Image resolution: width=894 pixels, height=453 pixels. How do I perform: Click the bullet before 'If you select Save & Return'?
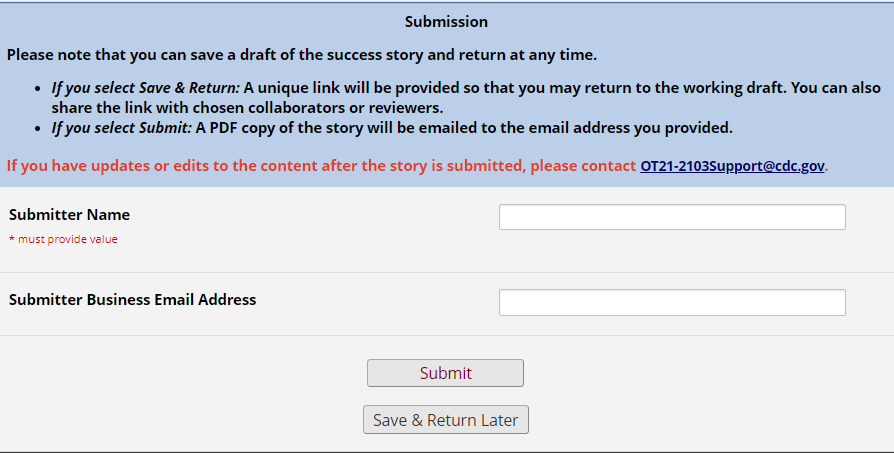point(38,88)
